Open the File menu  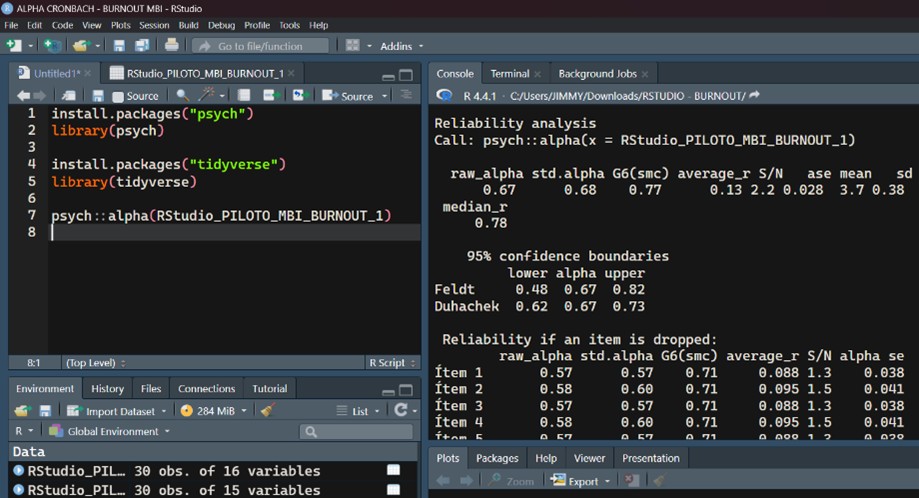[11, 25]
